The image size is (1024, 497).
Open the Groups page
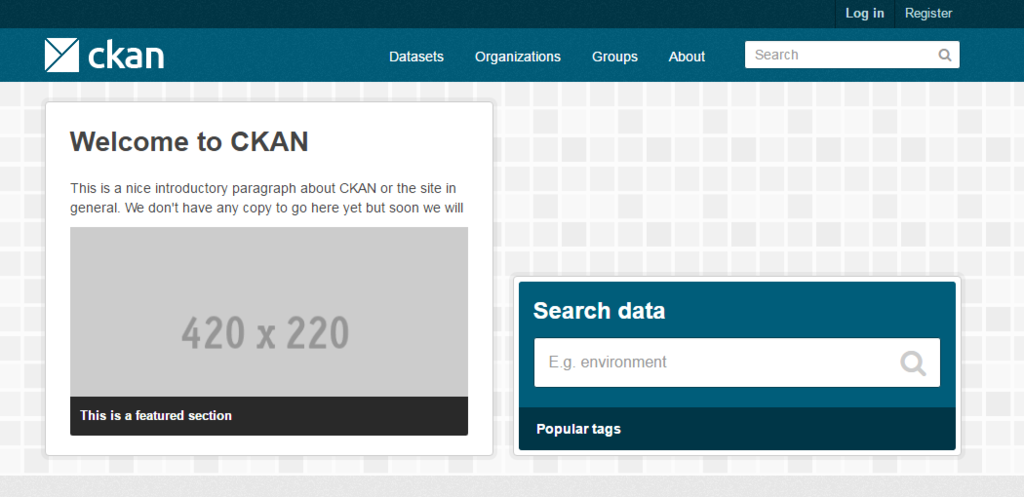pos(615,57)
